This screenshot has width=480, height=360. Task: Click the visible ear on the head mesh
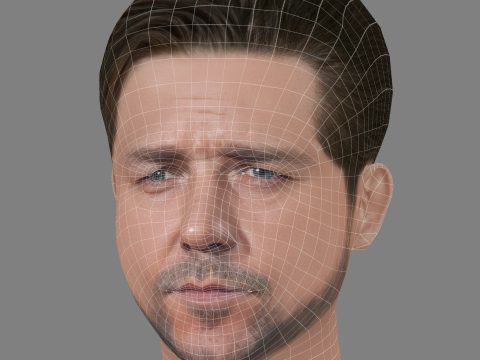coord(373,206)
